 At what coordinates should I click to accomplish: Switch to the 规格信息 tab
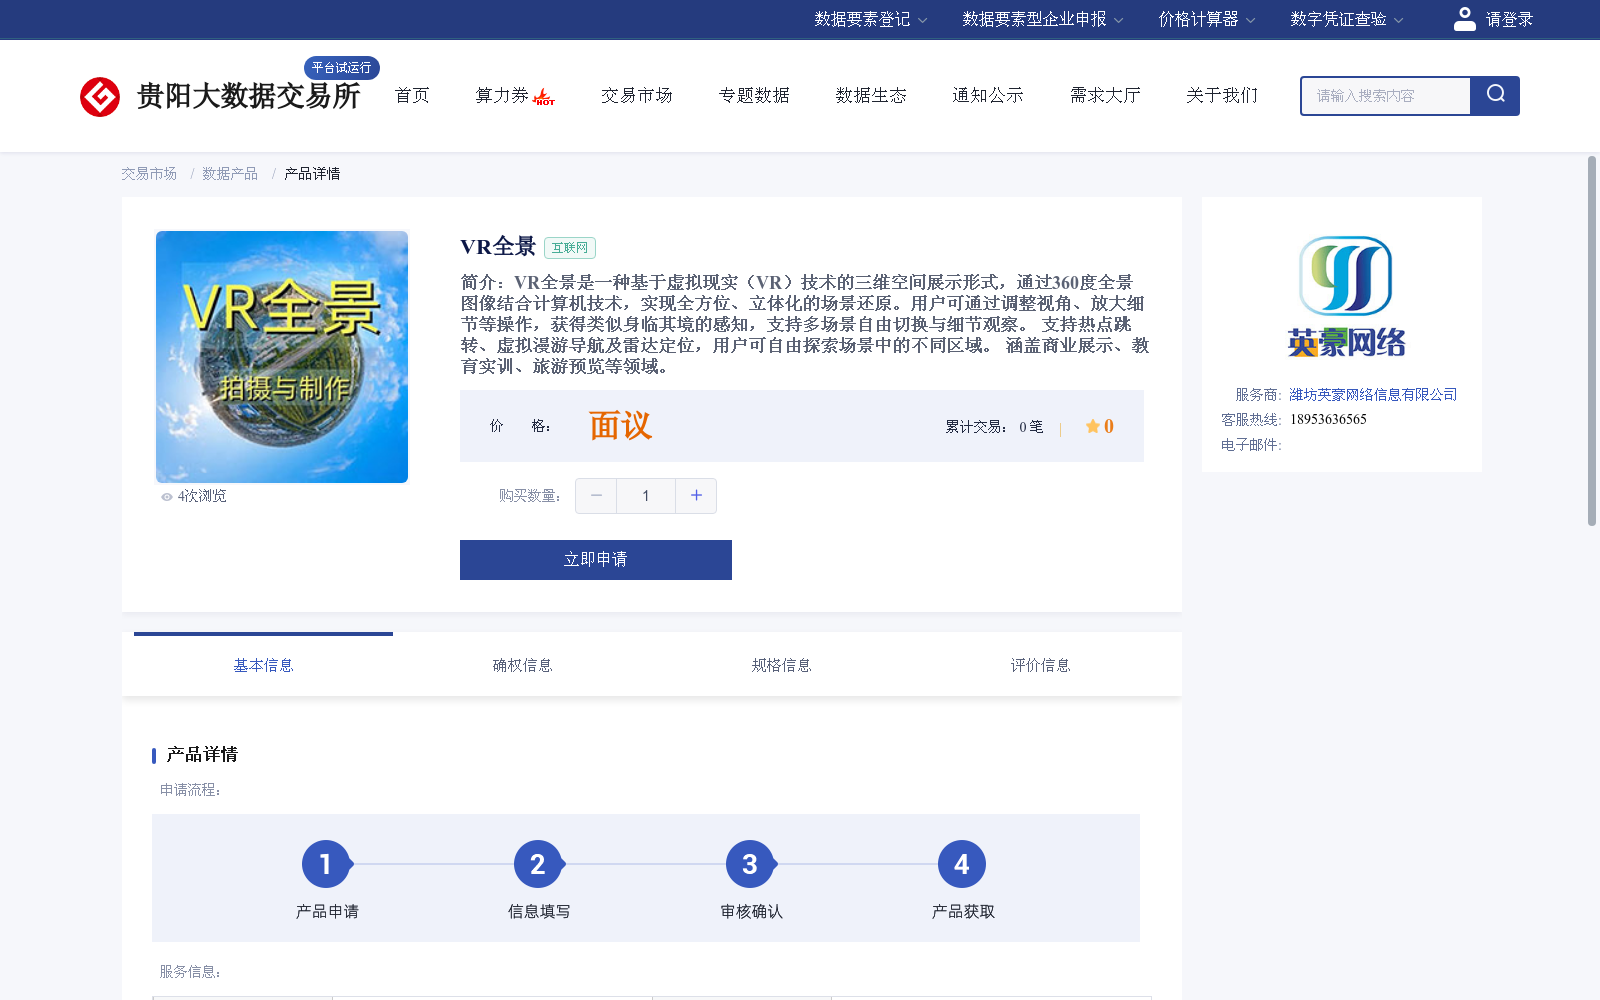point(781,665)
